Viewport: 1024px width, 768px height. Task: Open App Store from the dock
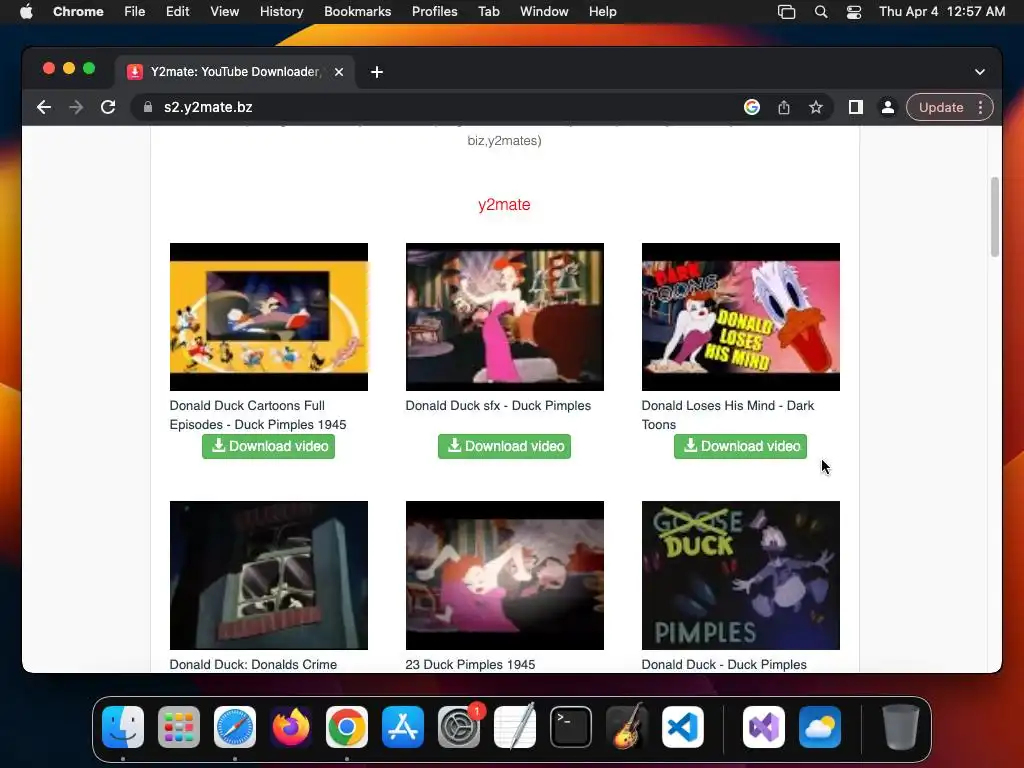pyautogui.click(x=403, y=727)
